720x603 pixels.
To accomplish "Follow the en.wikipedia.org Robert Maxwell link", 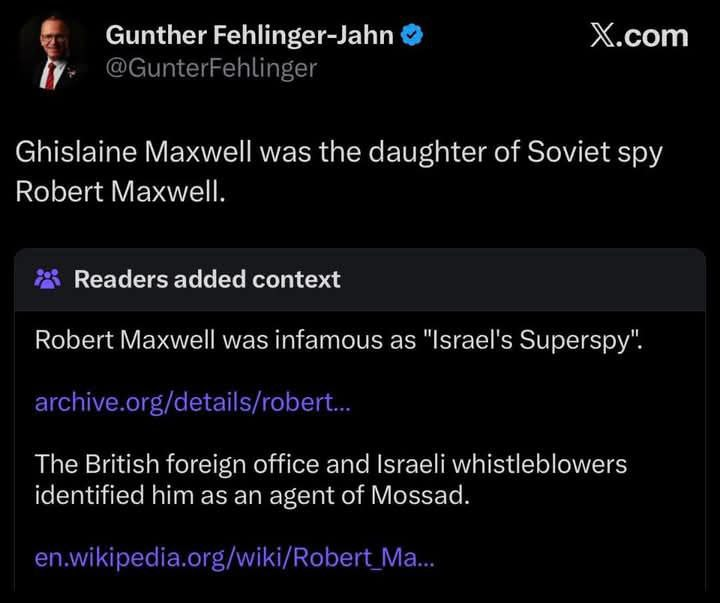I will click(235, 557).
